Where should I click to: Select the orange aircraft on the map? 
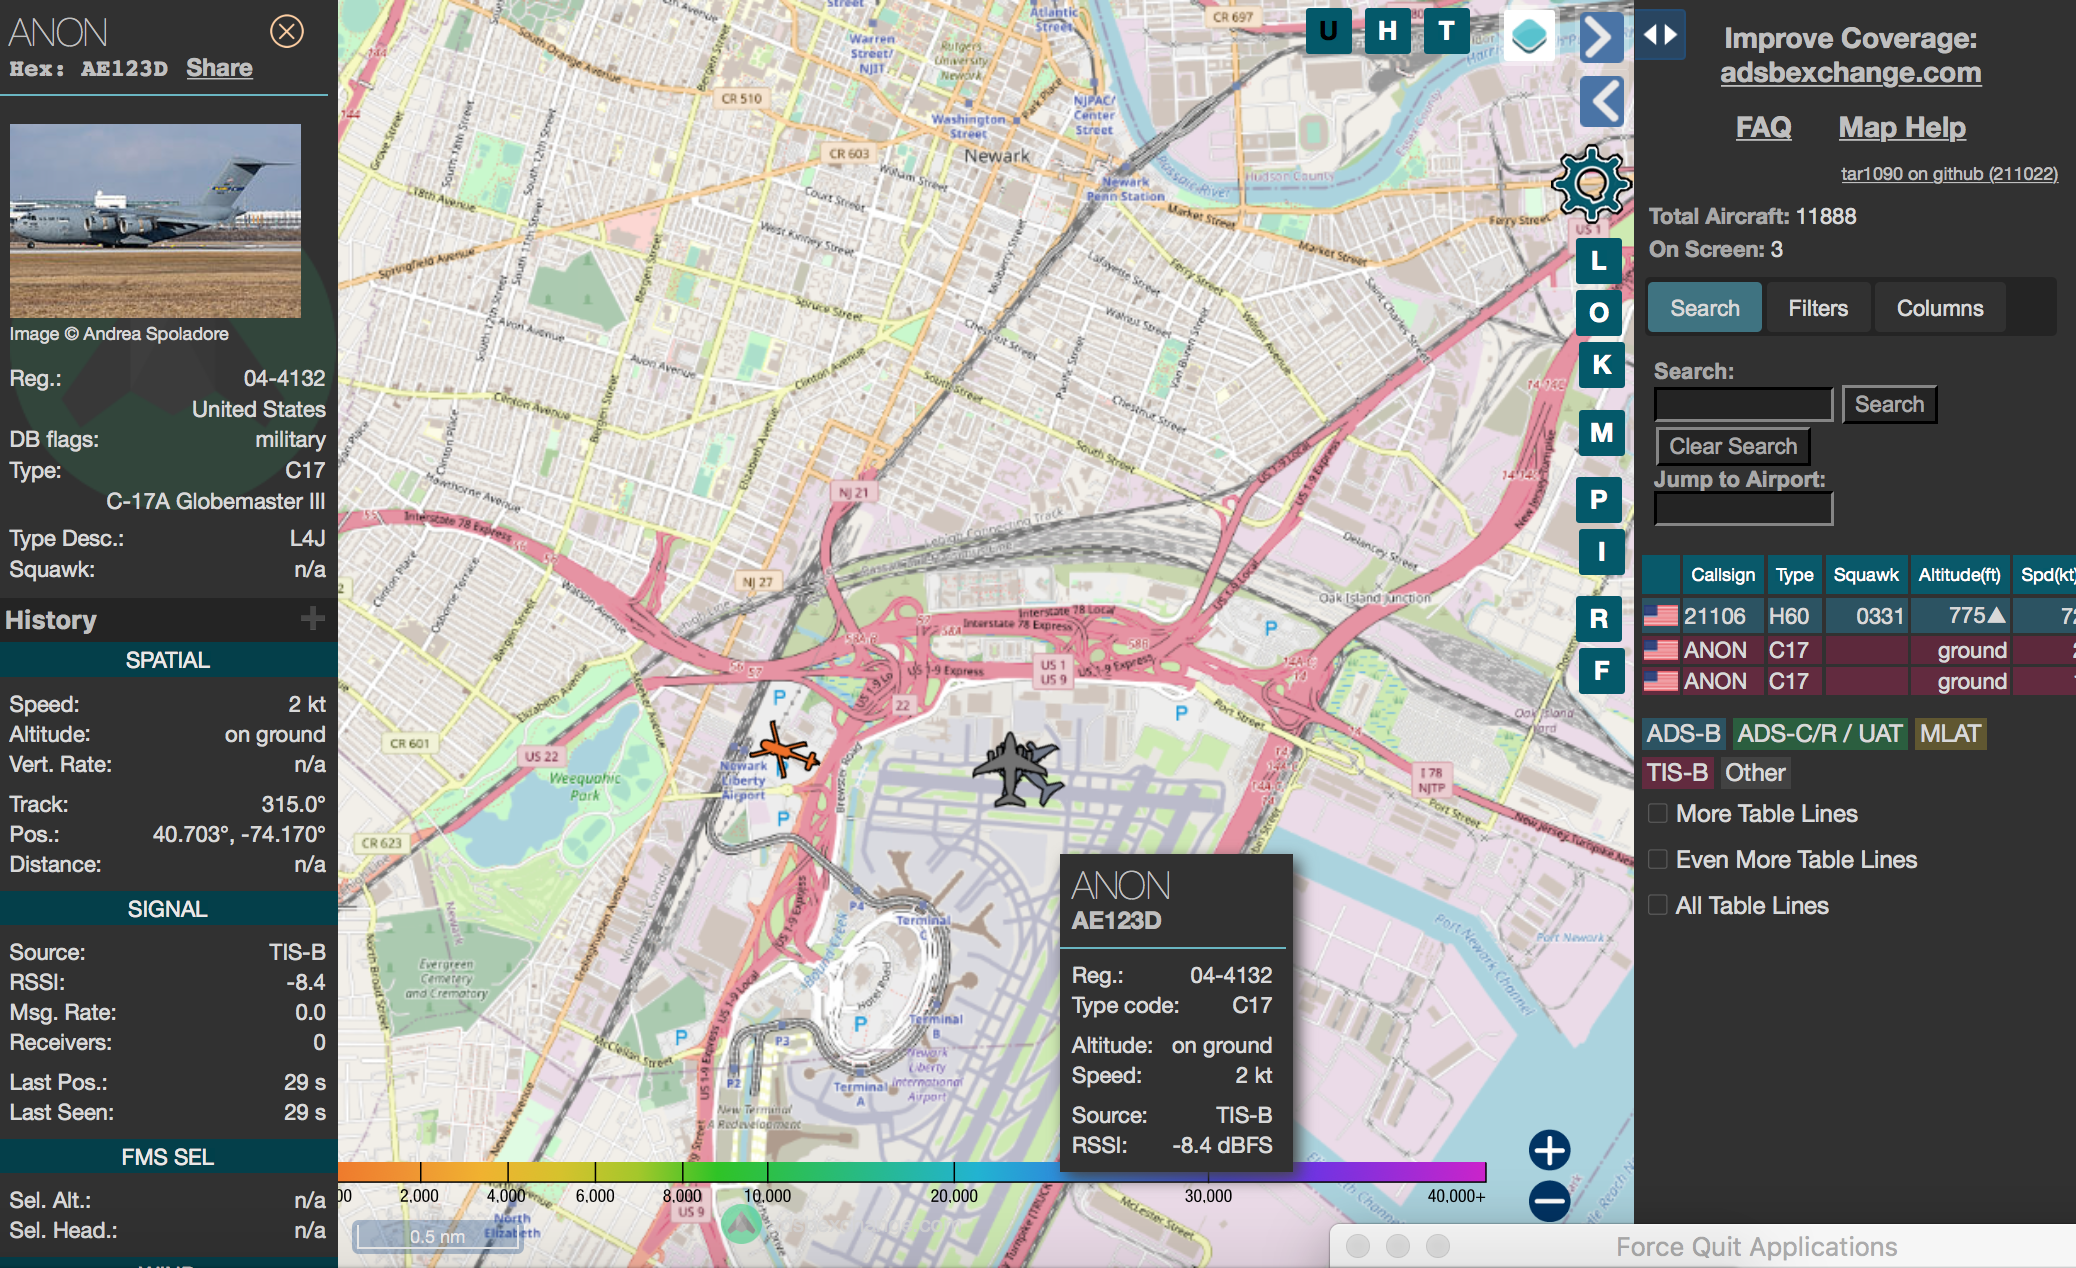point(783,750)
